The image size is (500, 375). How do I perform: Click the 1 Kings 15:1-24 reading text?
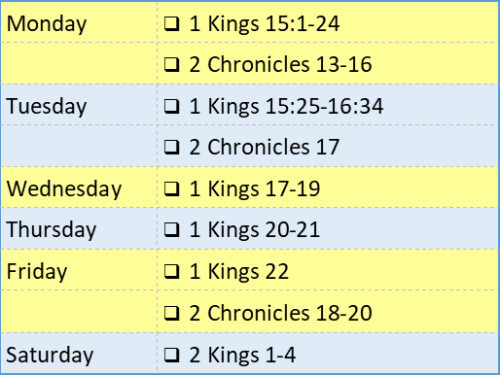[x=264, y=24]
